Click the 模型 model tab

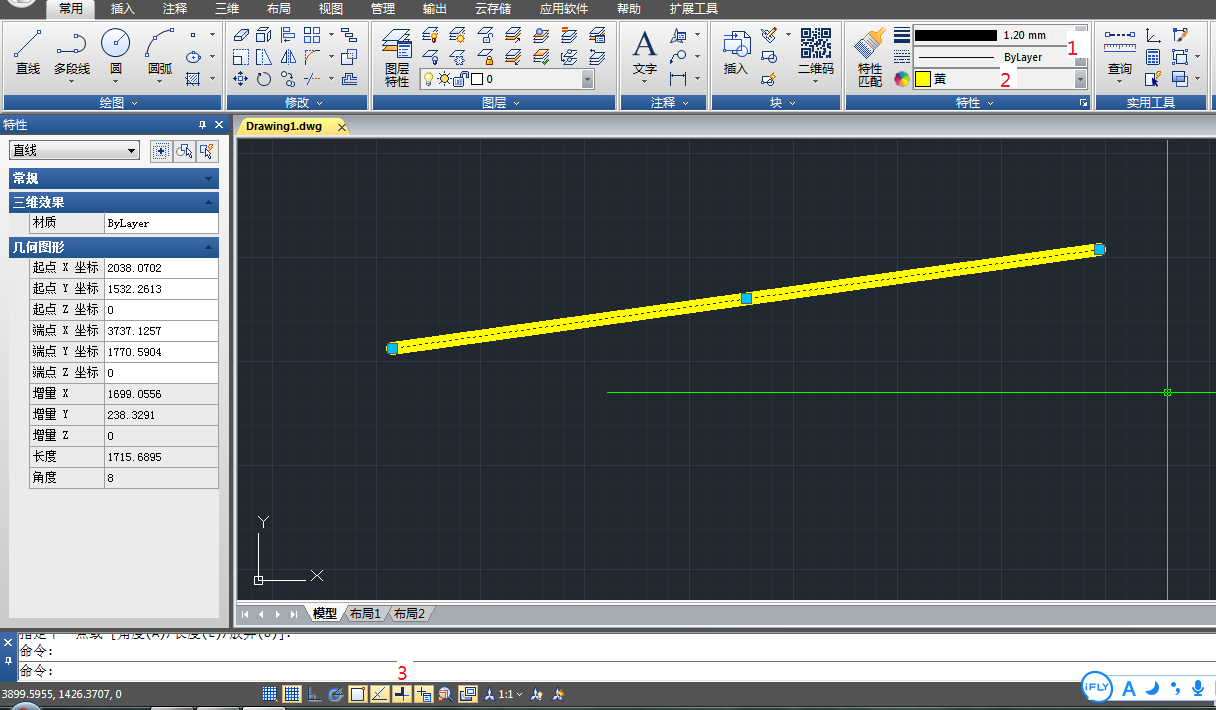point(325,613)
